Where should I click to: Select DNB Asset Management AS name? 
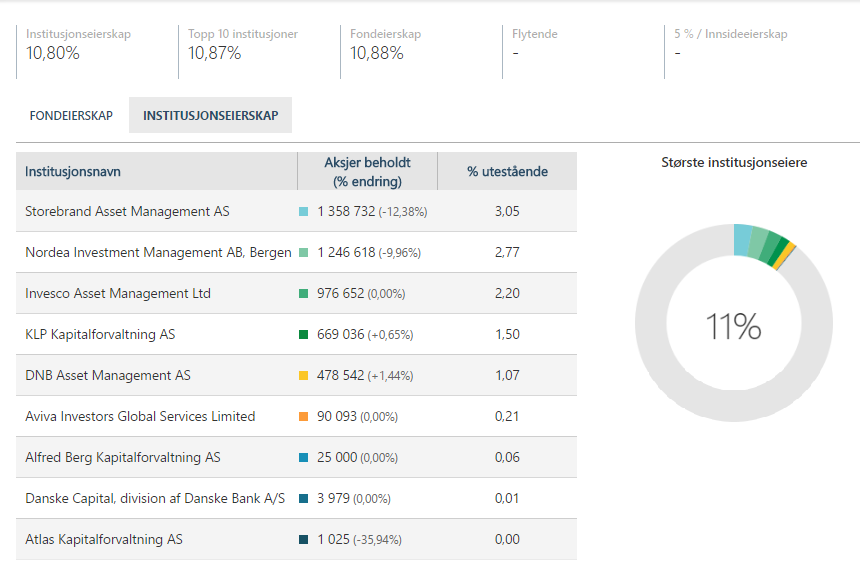tap(108, 376)
